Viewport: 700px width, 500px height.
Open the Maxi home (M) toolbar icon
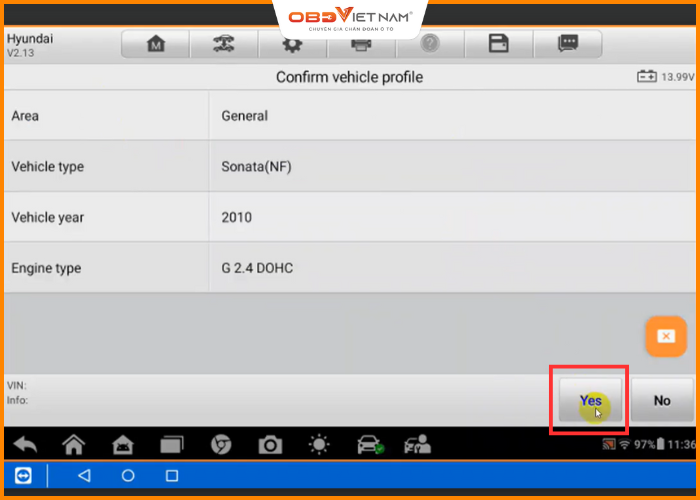[x=156, y=44]
